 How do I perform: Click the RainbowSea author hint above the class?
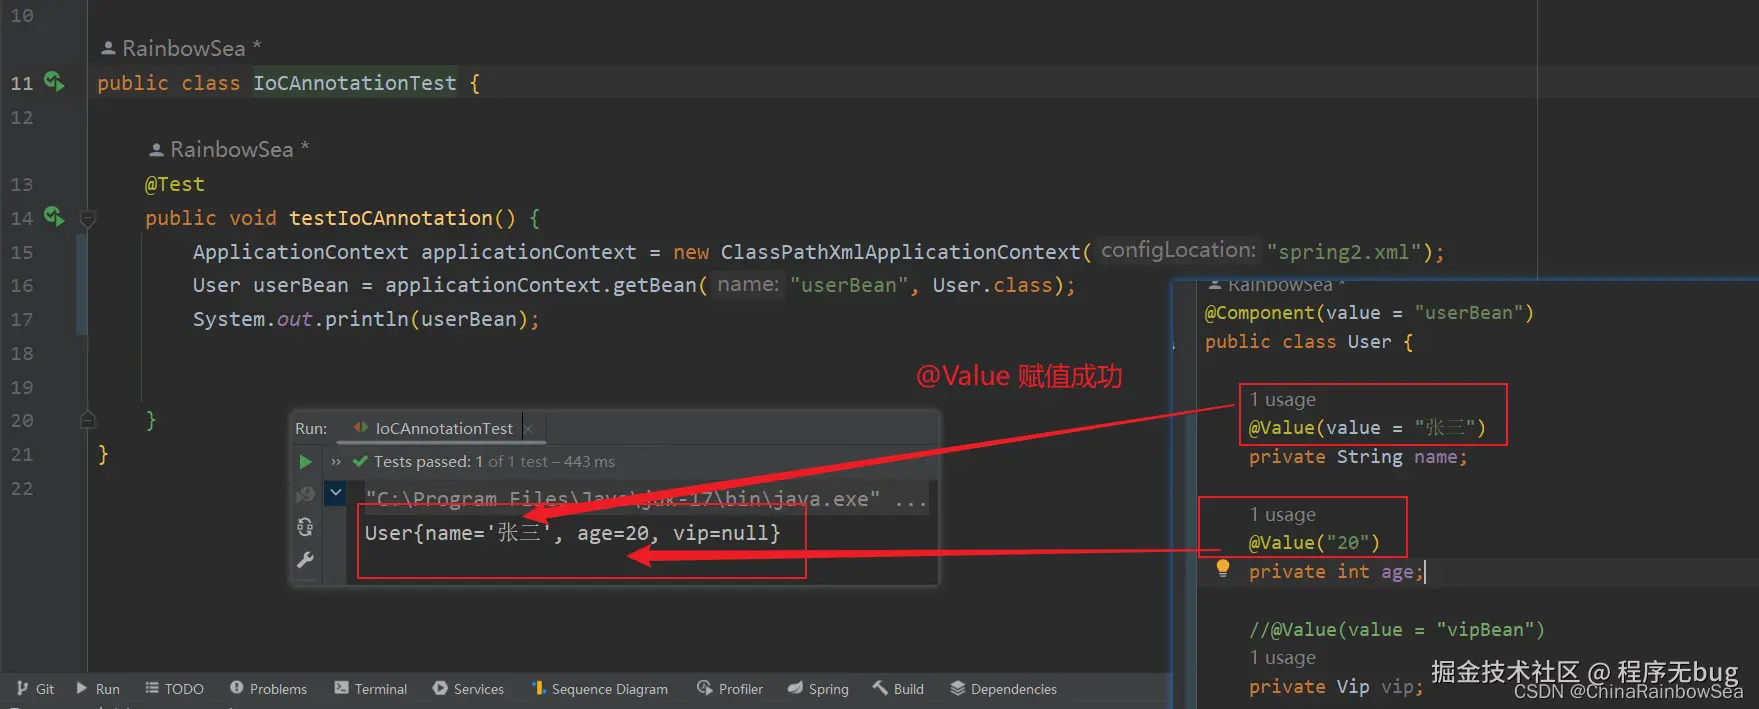[x=181, y=48]
